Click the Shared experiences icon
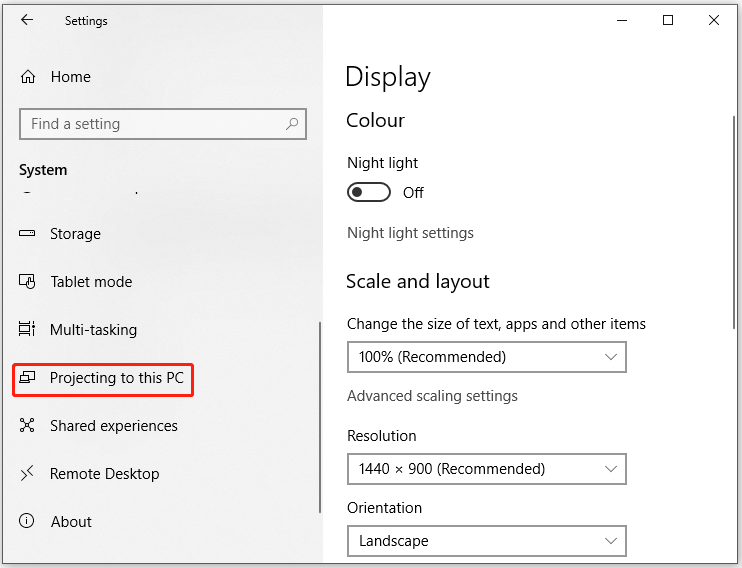Screen dimensions: 742x568 pyautogui.click(x=28, y=426)
